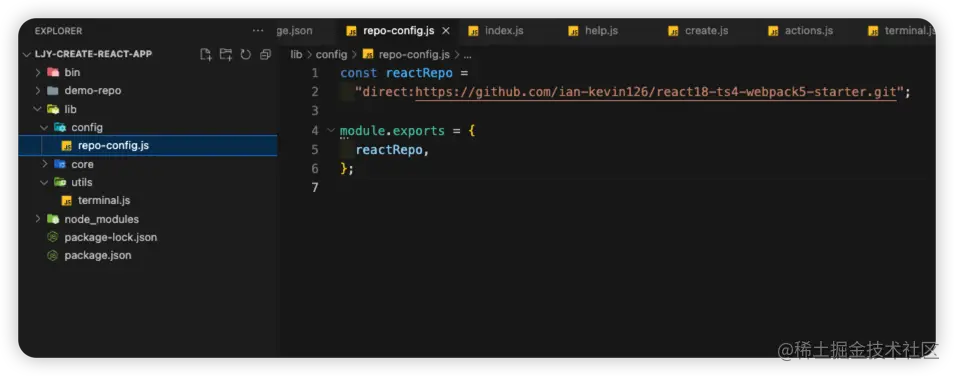Click the JS icon on the create.js tab
Image resolution: width=954 pixels, height=376 pixels.
tap(673, 31)
